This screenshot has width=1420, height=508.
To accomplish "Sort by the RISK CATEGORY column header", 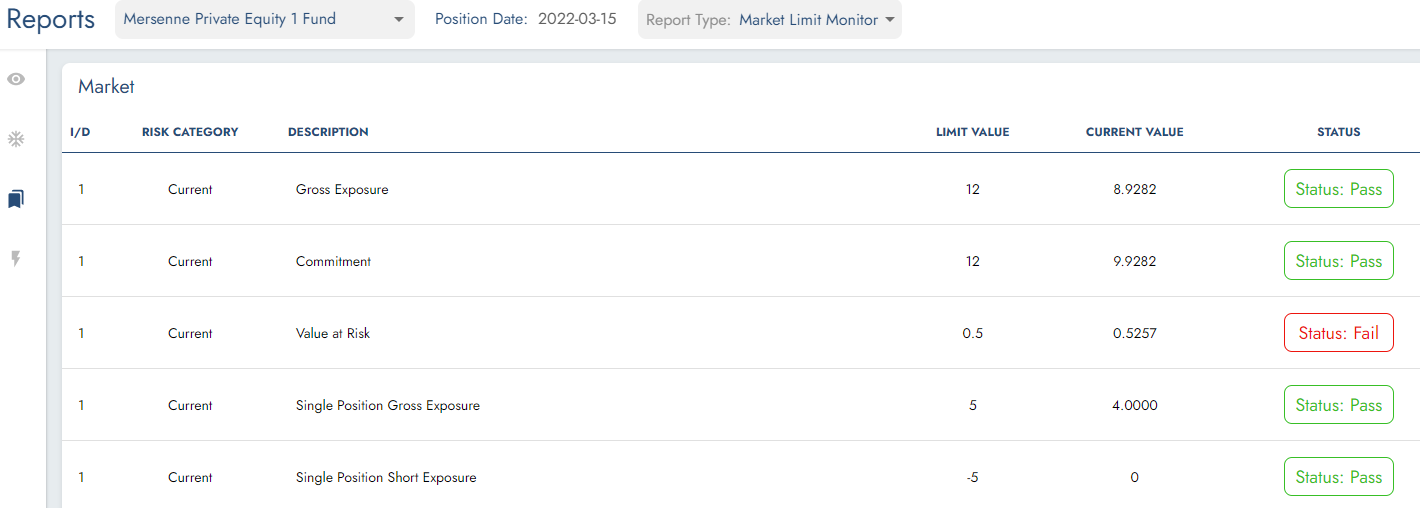I will pos(190,132).
